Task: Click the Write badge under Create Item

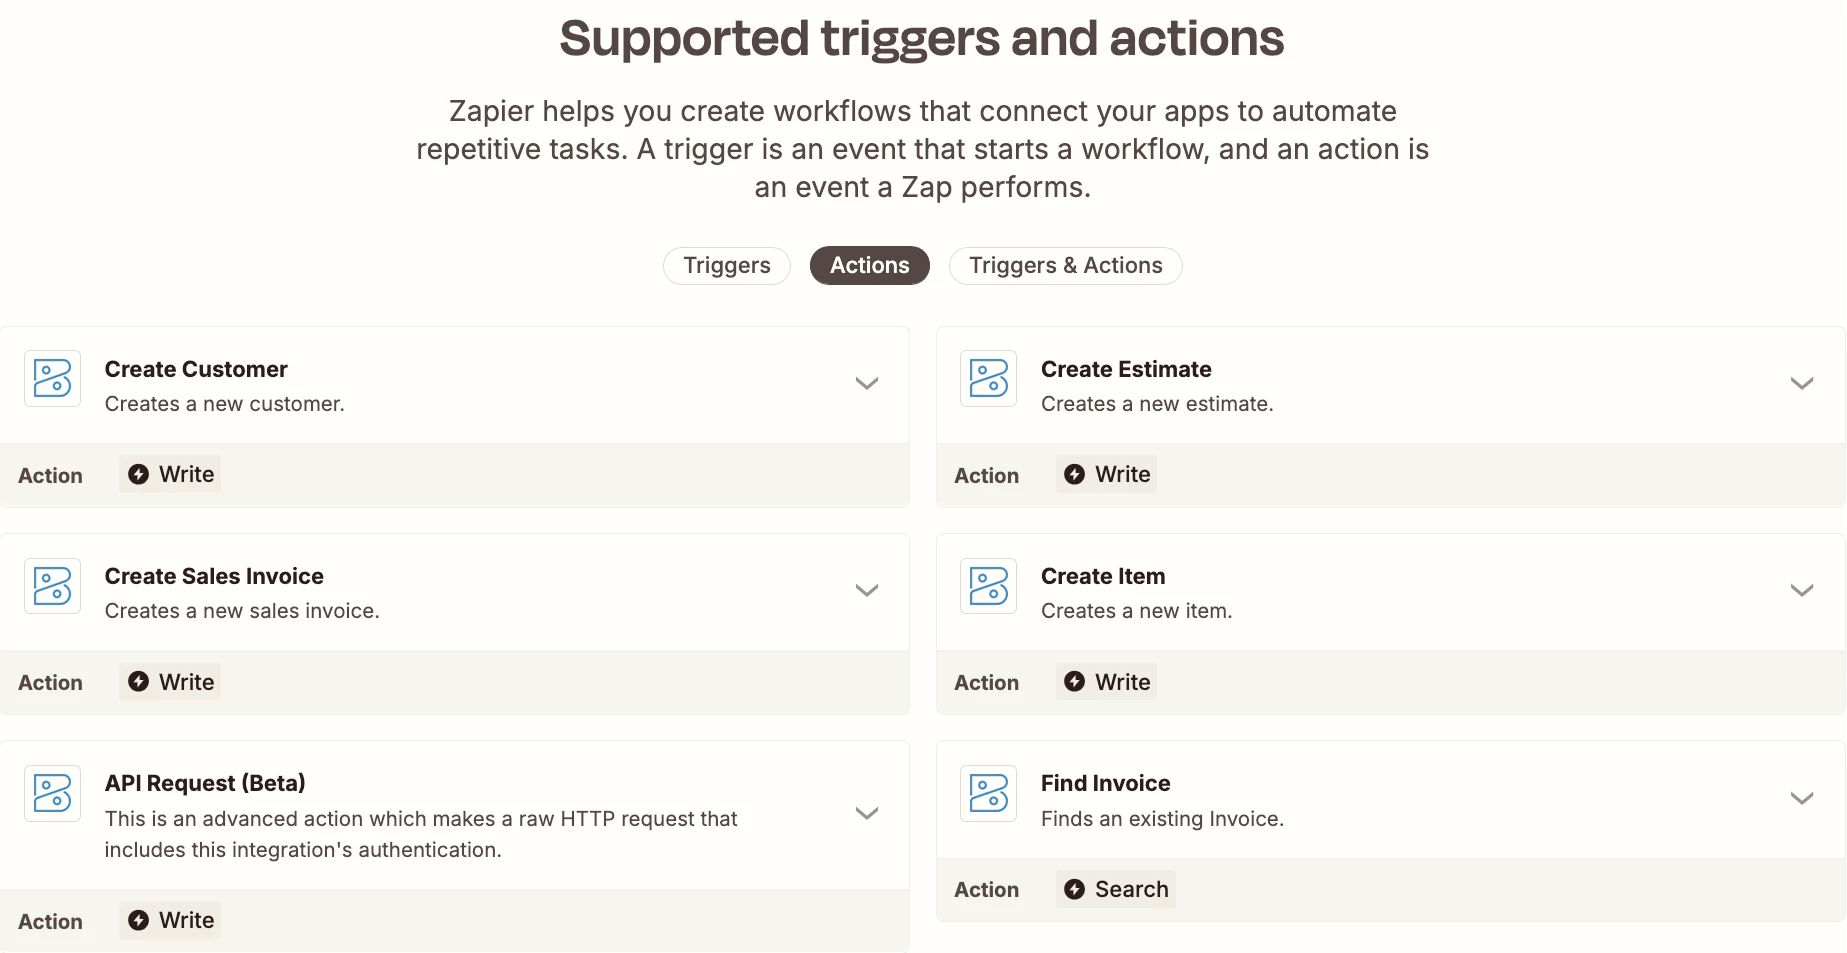Action: [1106, 682]
